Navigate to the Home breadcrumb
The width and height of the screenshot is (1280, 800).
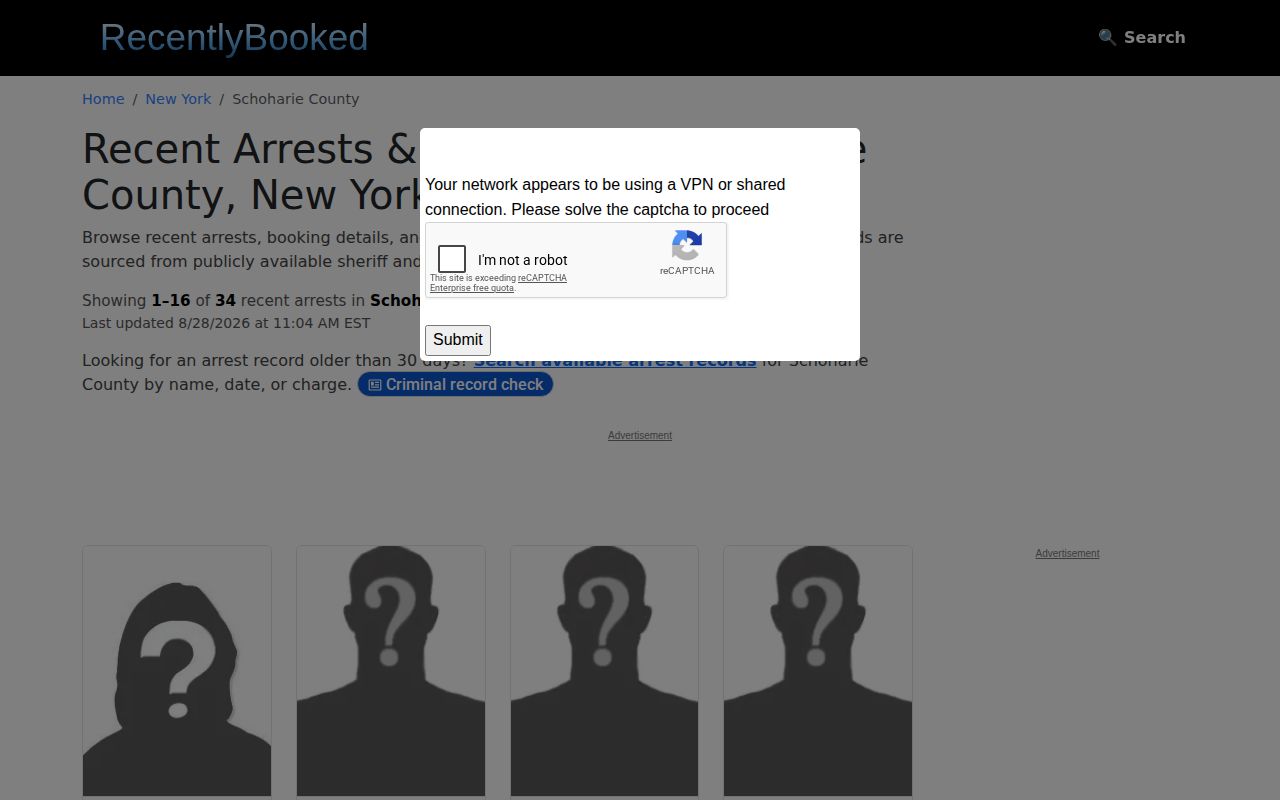[x=103, y=99]
